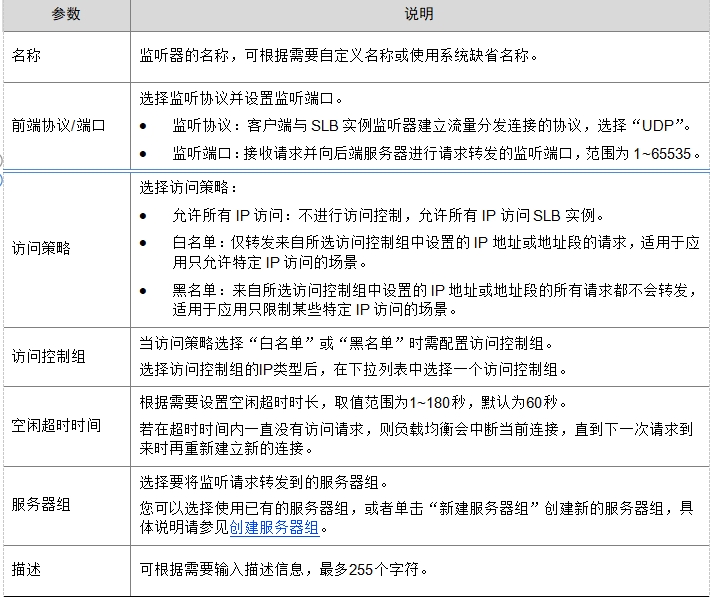Image resolution: width=710 pixels, height=597 pixels.
Task: Click the paragraph starting 若在超时时间内
Action: pyautogui.click(x=416, y=438)
